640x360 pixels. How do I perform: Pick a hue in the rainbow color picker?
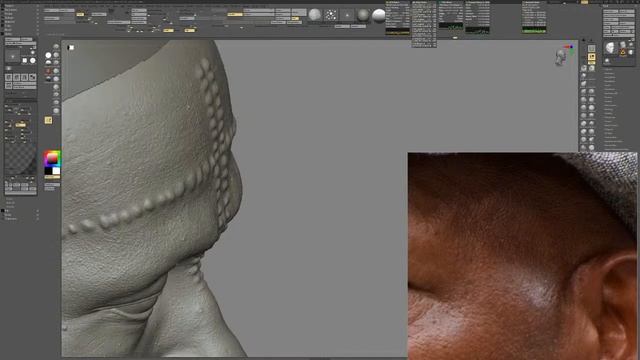pos(52,158)
